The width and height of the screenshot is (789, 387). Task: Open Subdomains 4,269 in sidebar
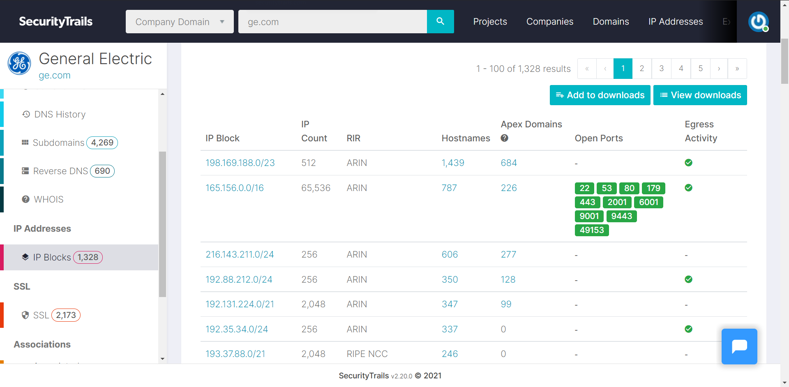(69, 142)
